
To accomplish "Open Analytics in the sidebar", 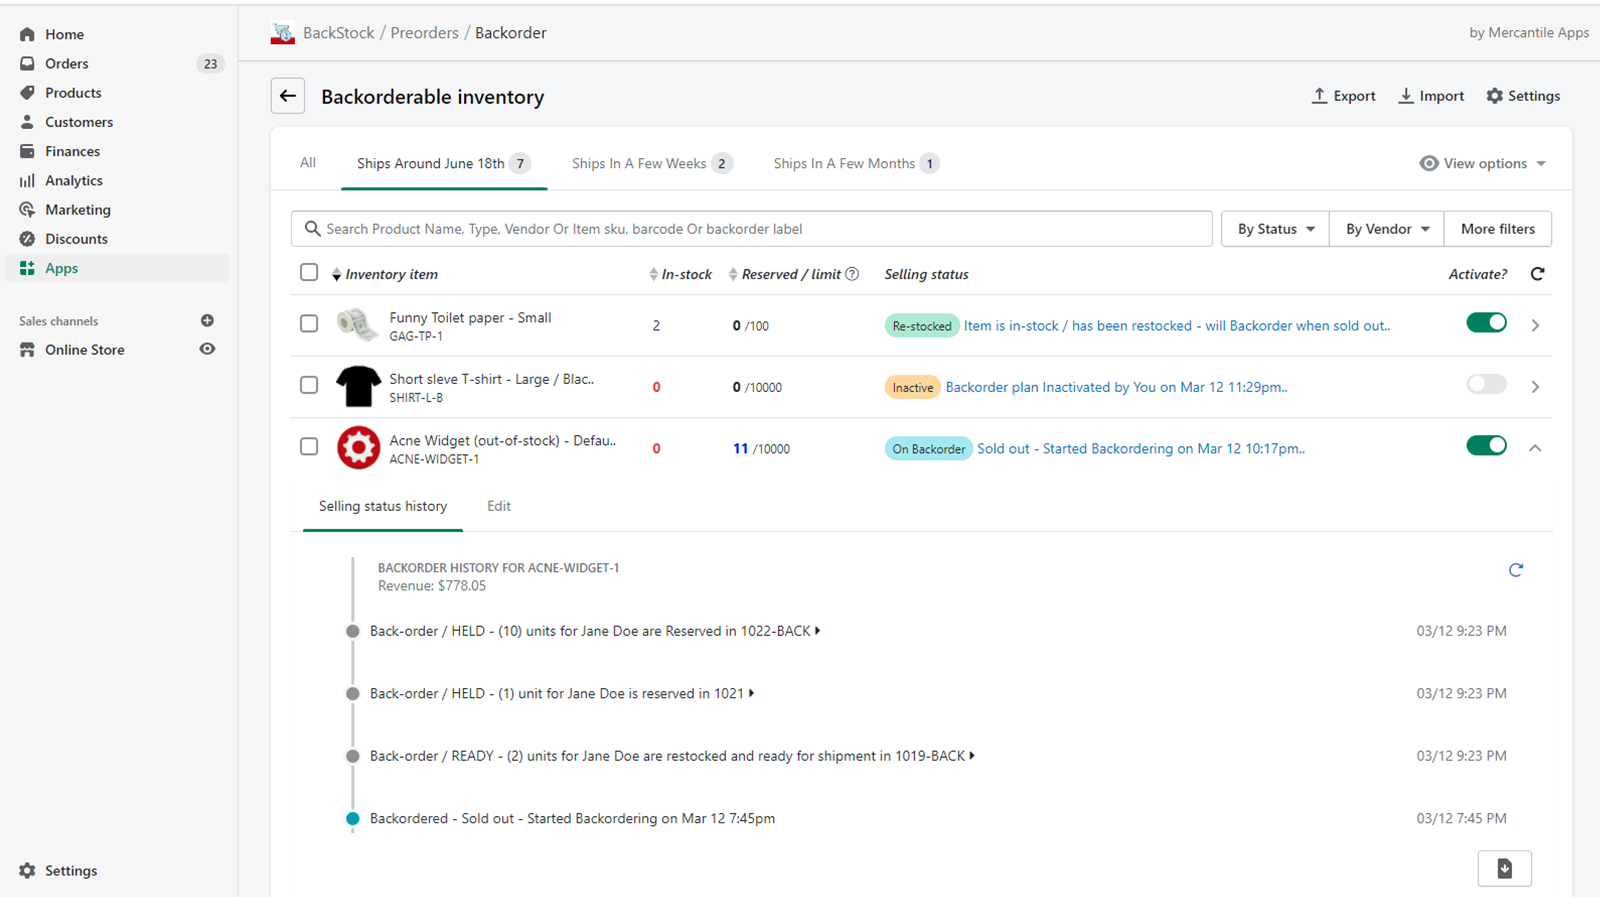I will coord(73,181).
